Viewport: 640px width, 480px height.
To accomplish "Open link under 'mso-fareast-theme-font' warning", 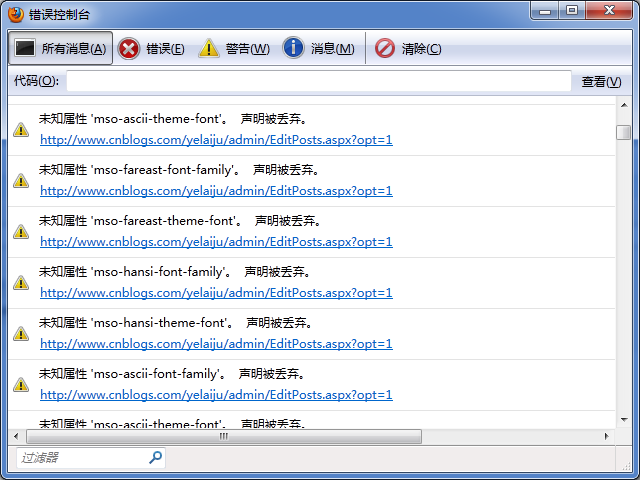I will point(216,242).
